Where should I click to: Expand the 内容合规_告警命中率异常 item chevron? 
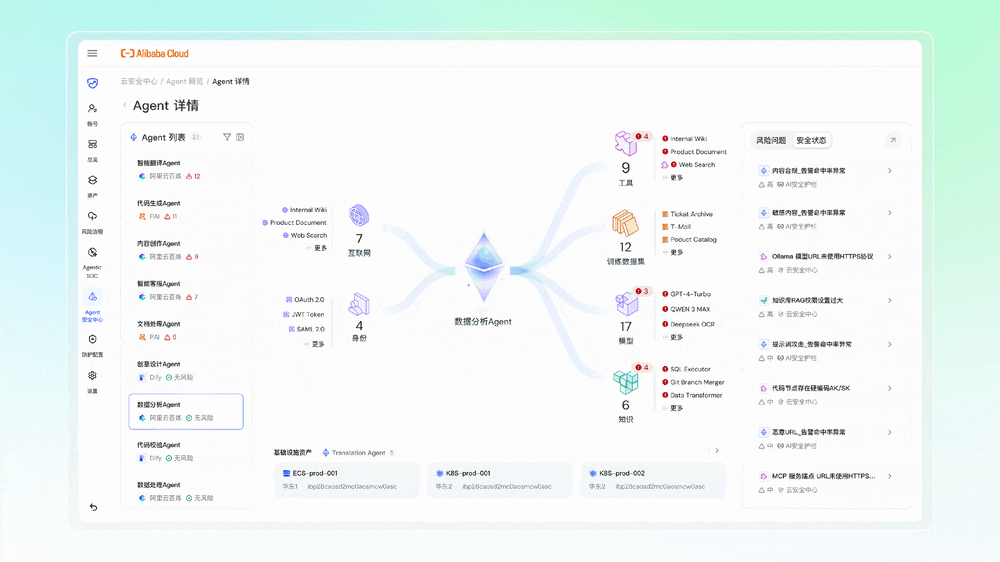[x=890, y=171]
